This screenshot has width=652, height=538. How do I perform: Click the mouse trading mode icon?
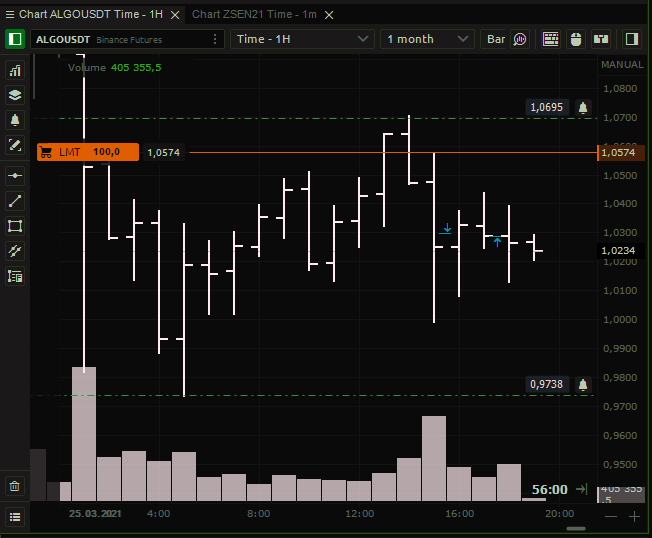click(575, 39)
